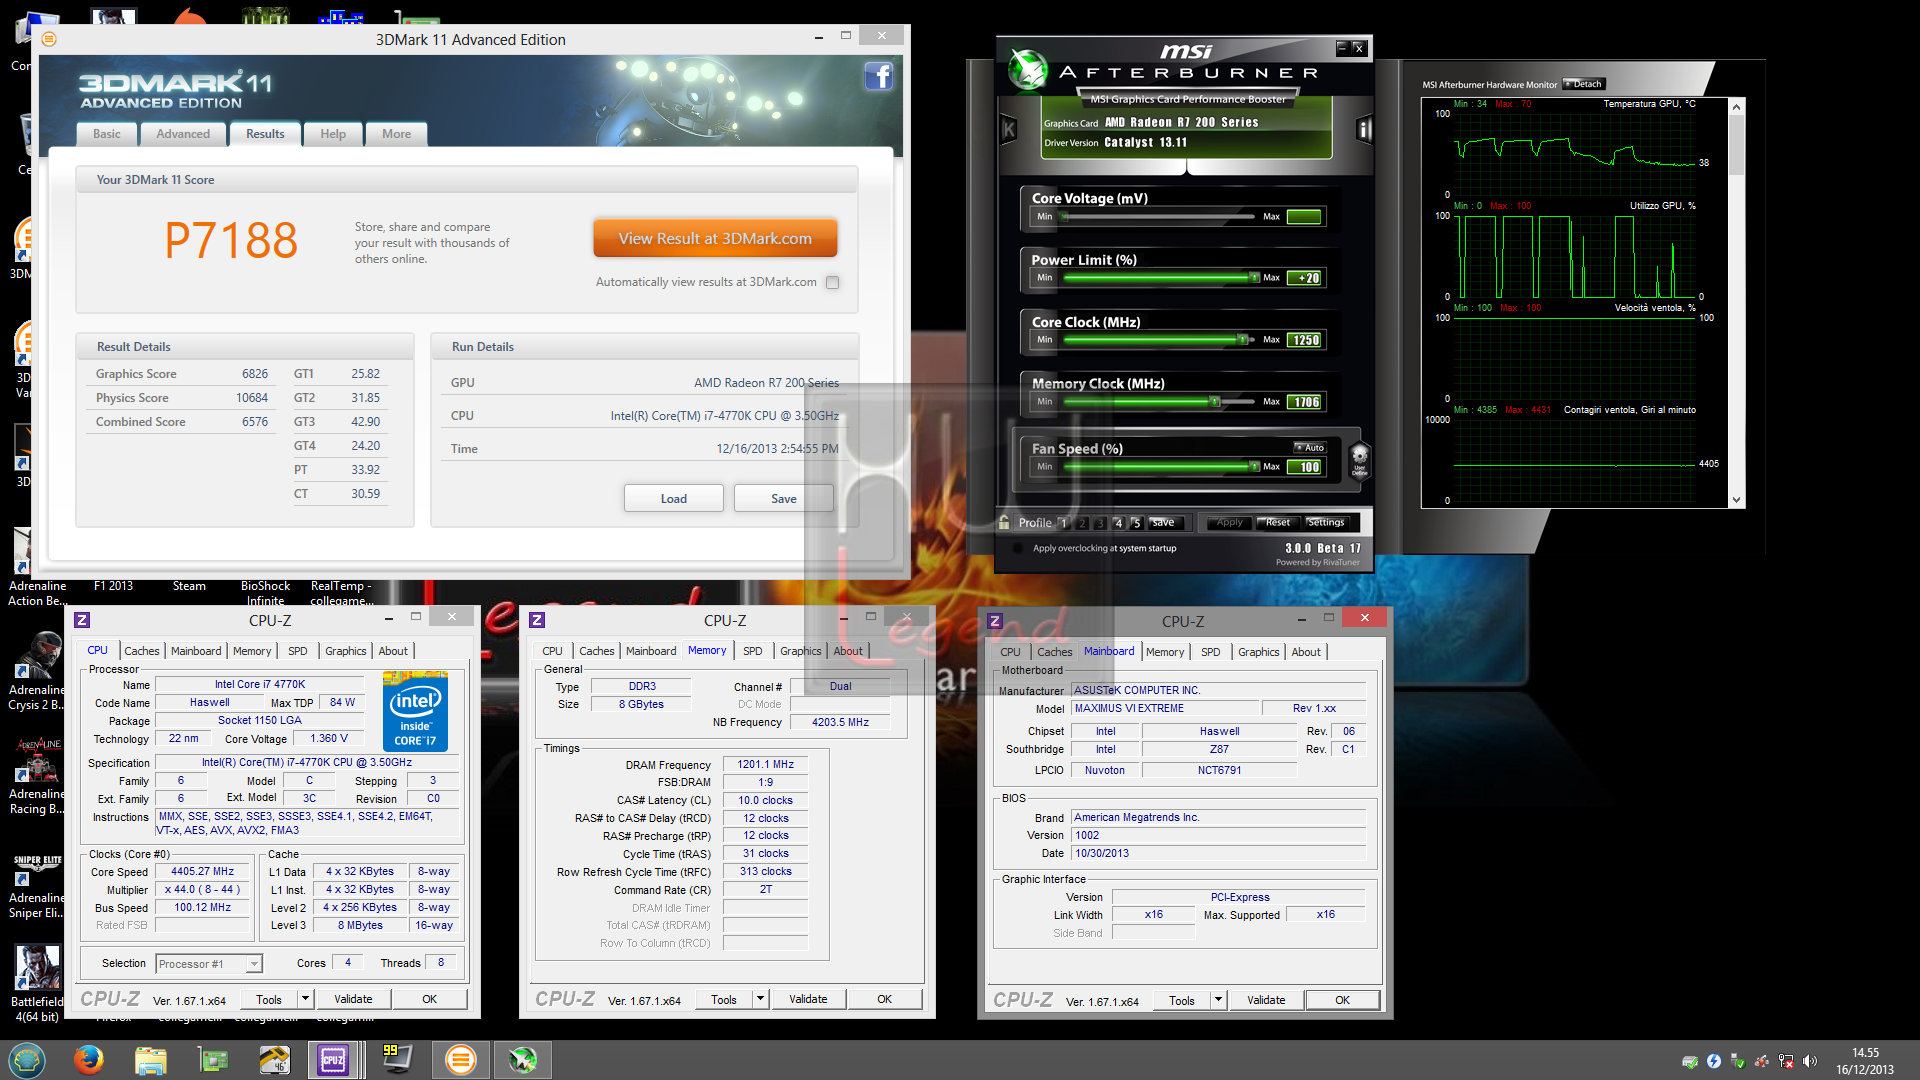This screenshot has width=1920, height=1080.
Task: Open MSI Afterburner information panel (i icon)
Action: (1363, 129)
